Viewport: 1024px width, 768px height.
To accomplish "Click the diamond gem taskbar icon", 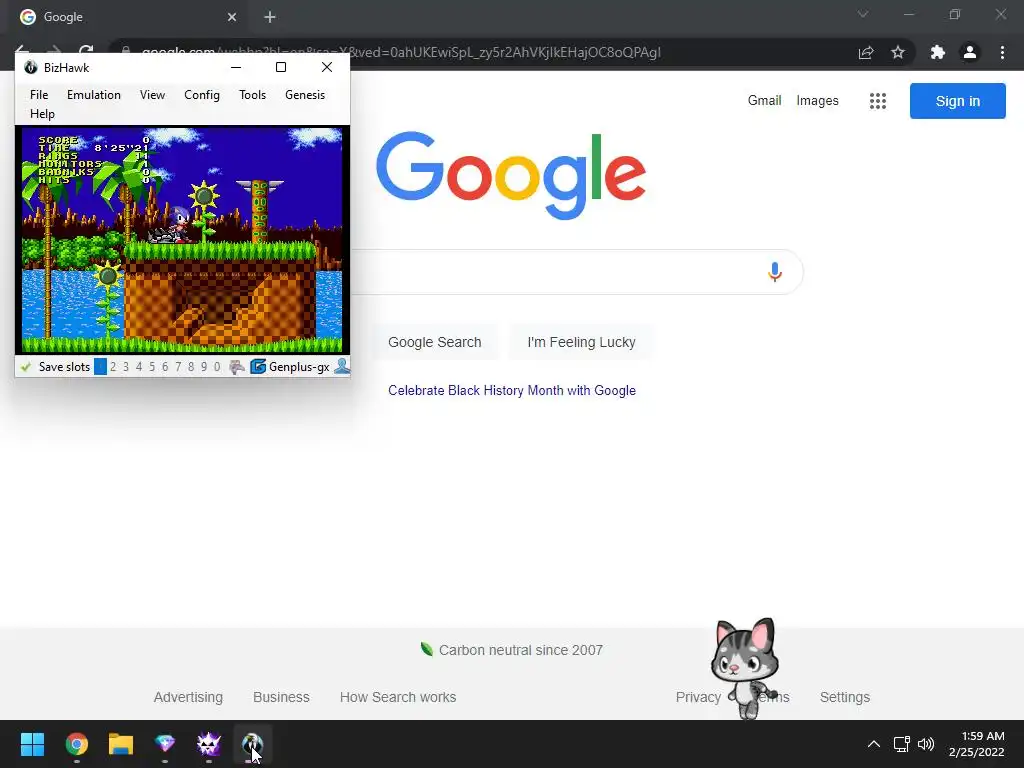I will coord(165,744).
